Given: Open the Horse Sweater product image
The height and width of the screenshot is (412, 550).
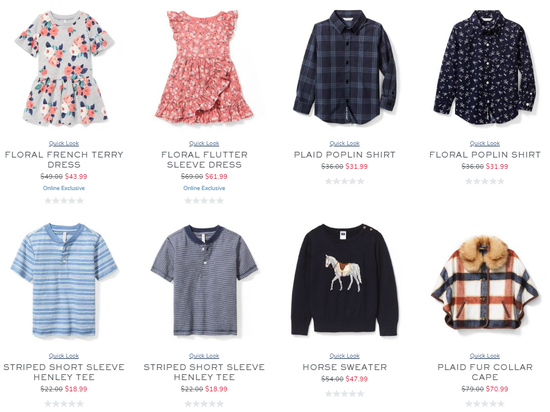Looking at the screenshot, I should click(x=344, y=279).
